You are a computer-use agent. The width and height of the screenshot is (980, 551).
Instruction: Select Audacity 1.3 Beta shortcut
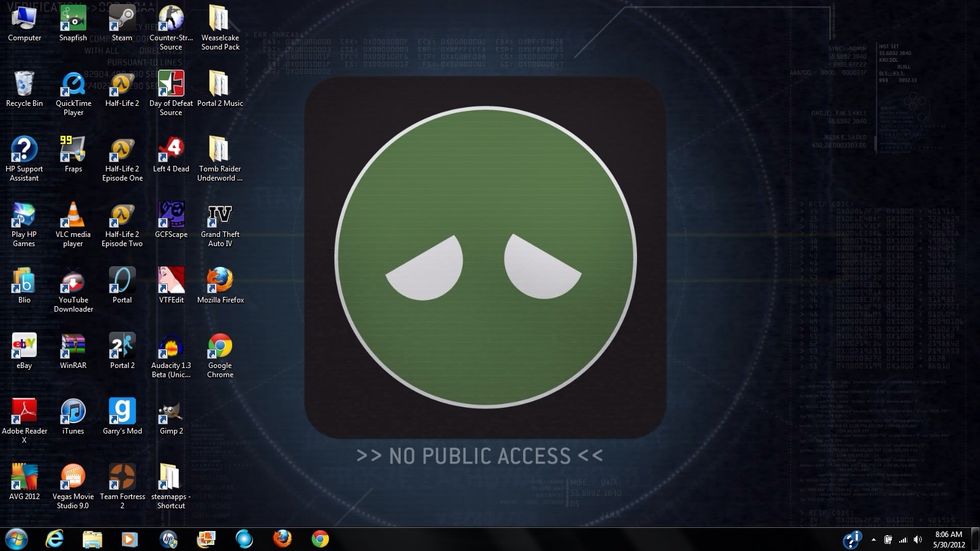point(171,356)
